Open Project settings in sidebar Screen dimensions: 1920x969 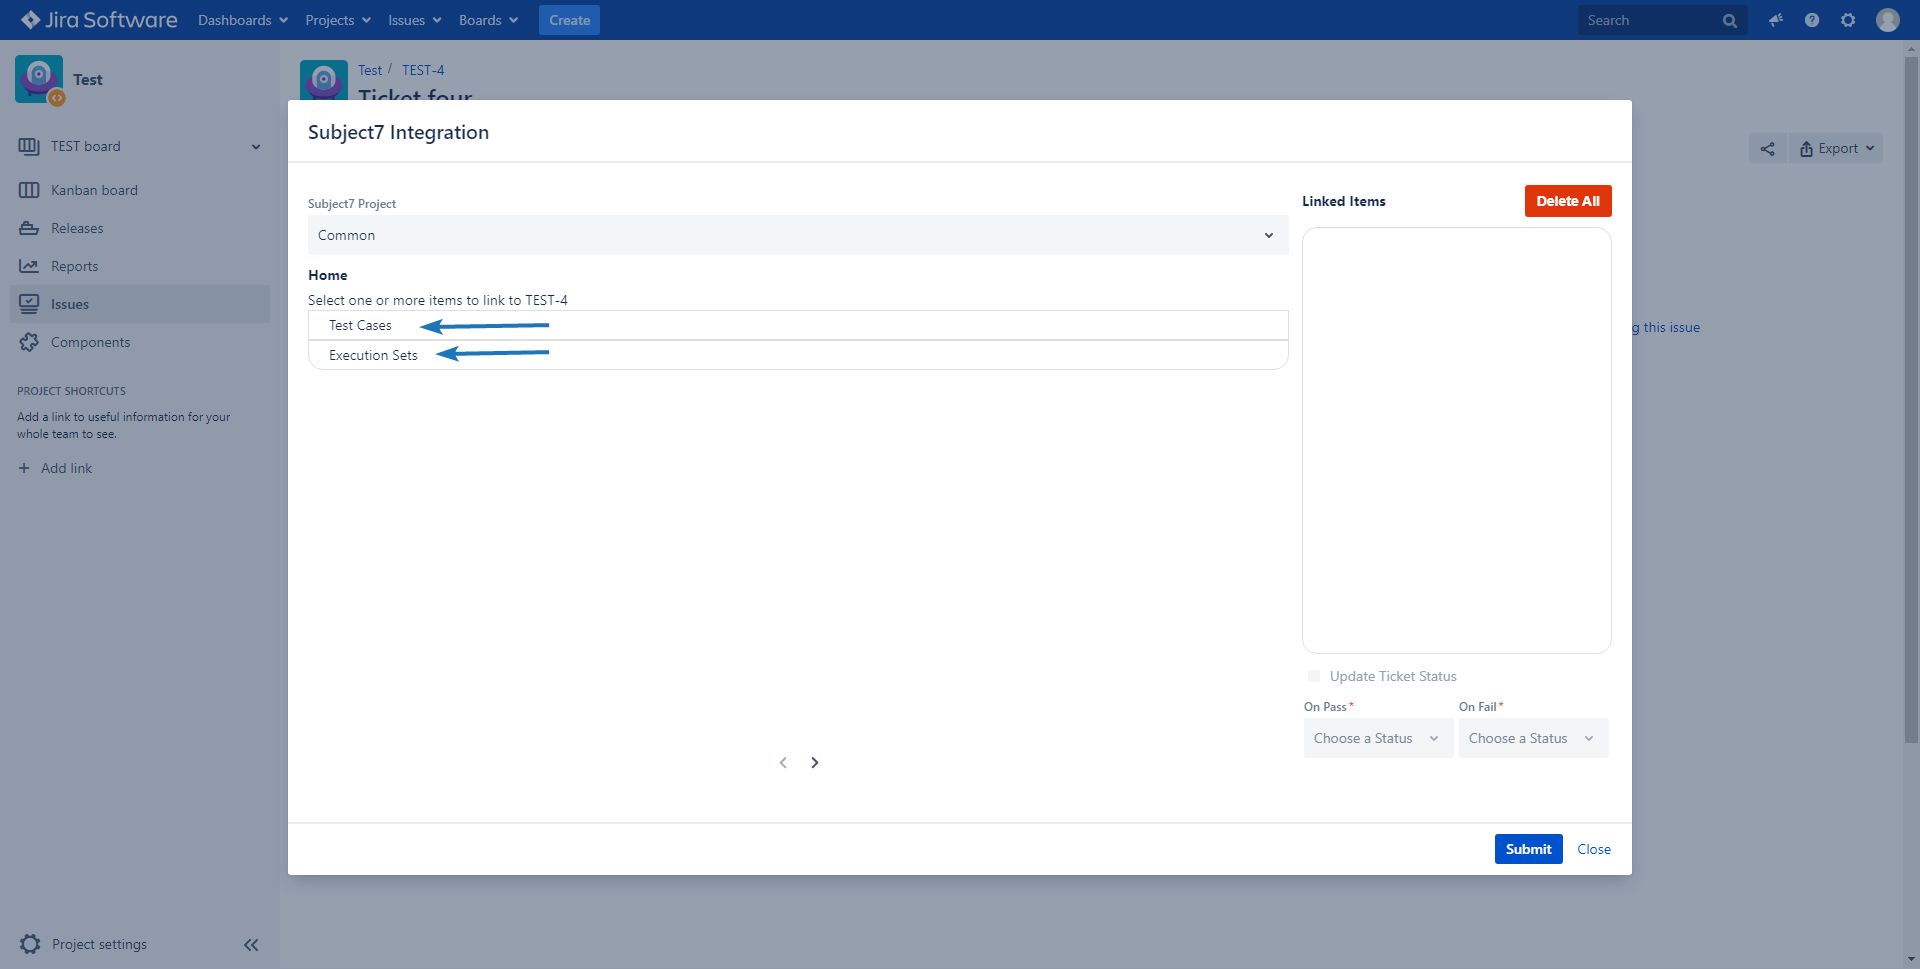tap(99, 944)
